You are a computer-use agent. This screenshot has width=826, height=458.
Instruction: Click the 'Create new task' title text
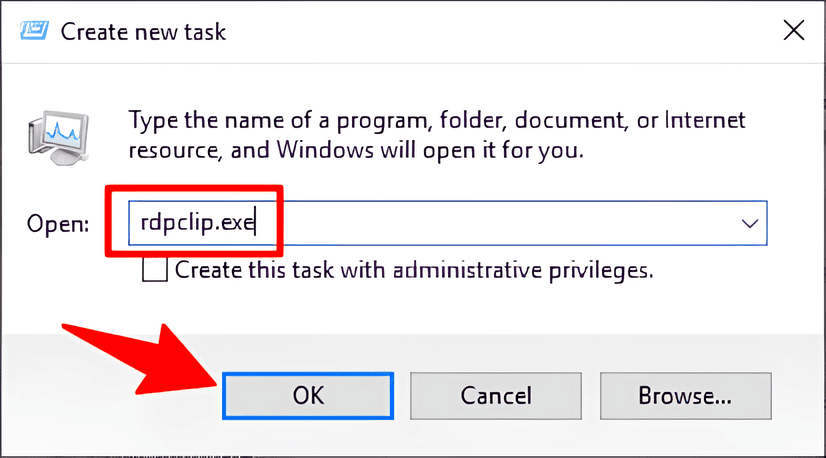click(144, 31)
